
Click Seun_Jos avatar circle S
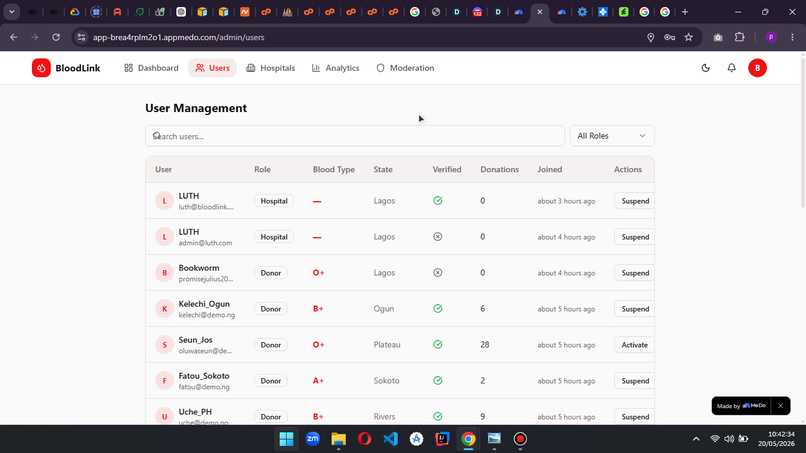[x=164, y=345]
